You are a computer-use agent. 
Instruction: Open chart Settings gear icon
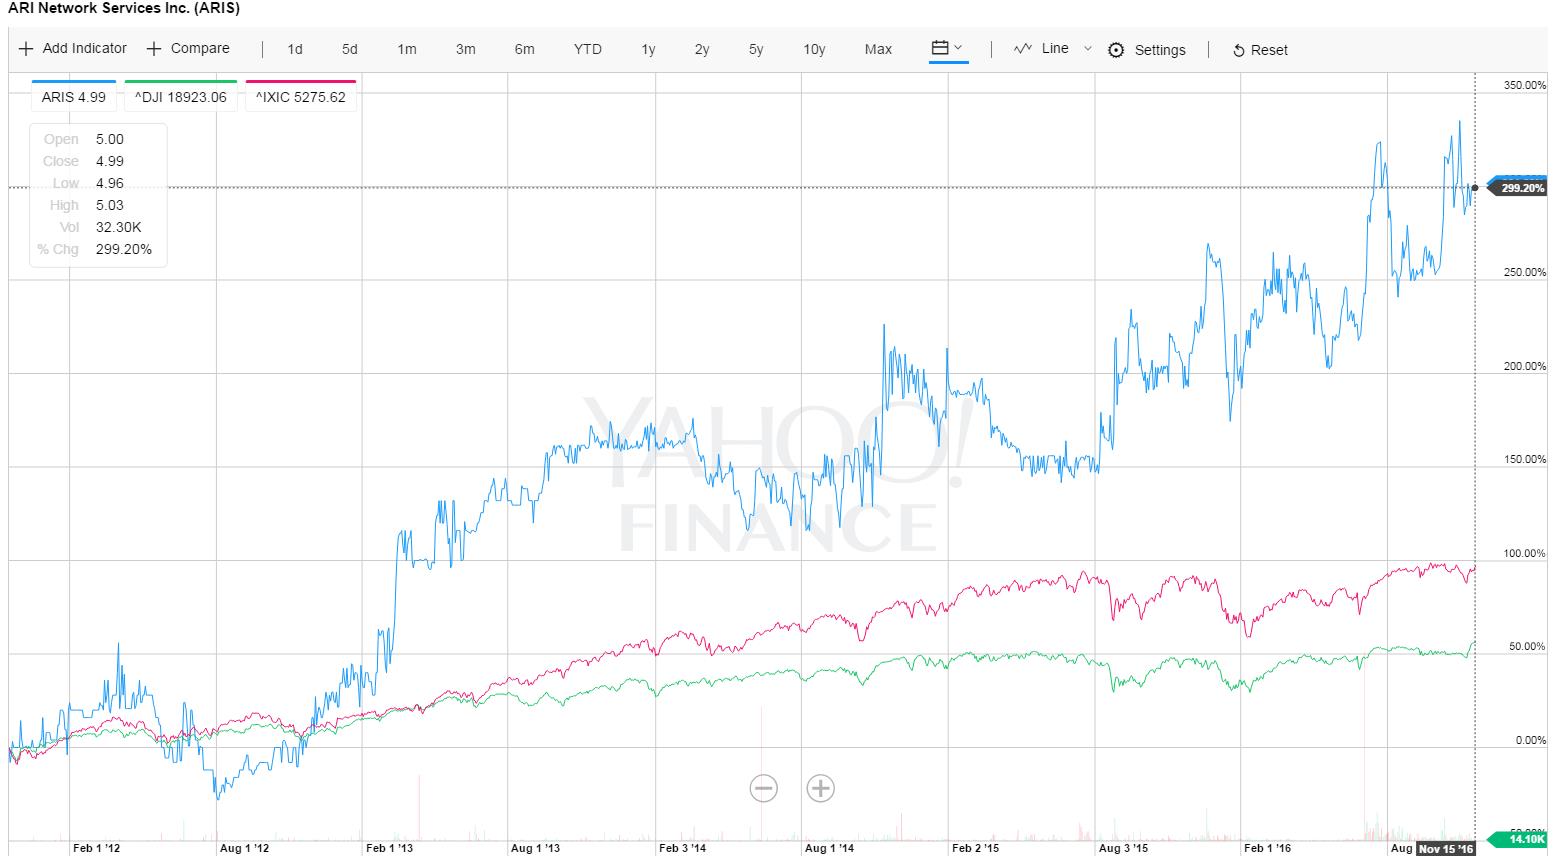1116,50
